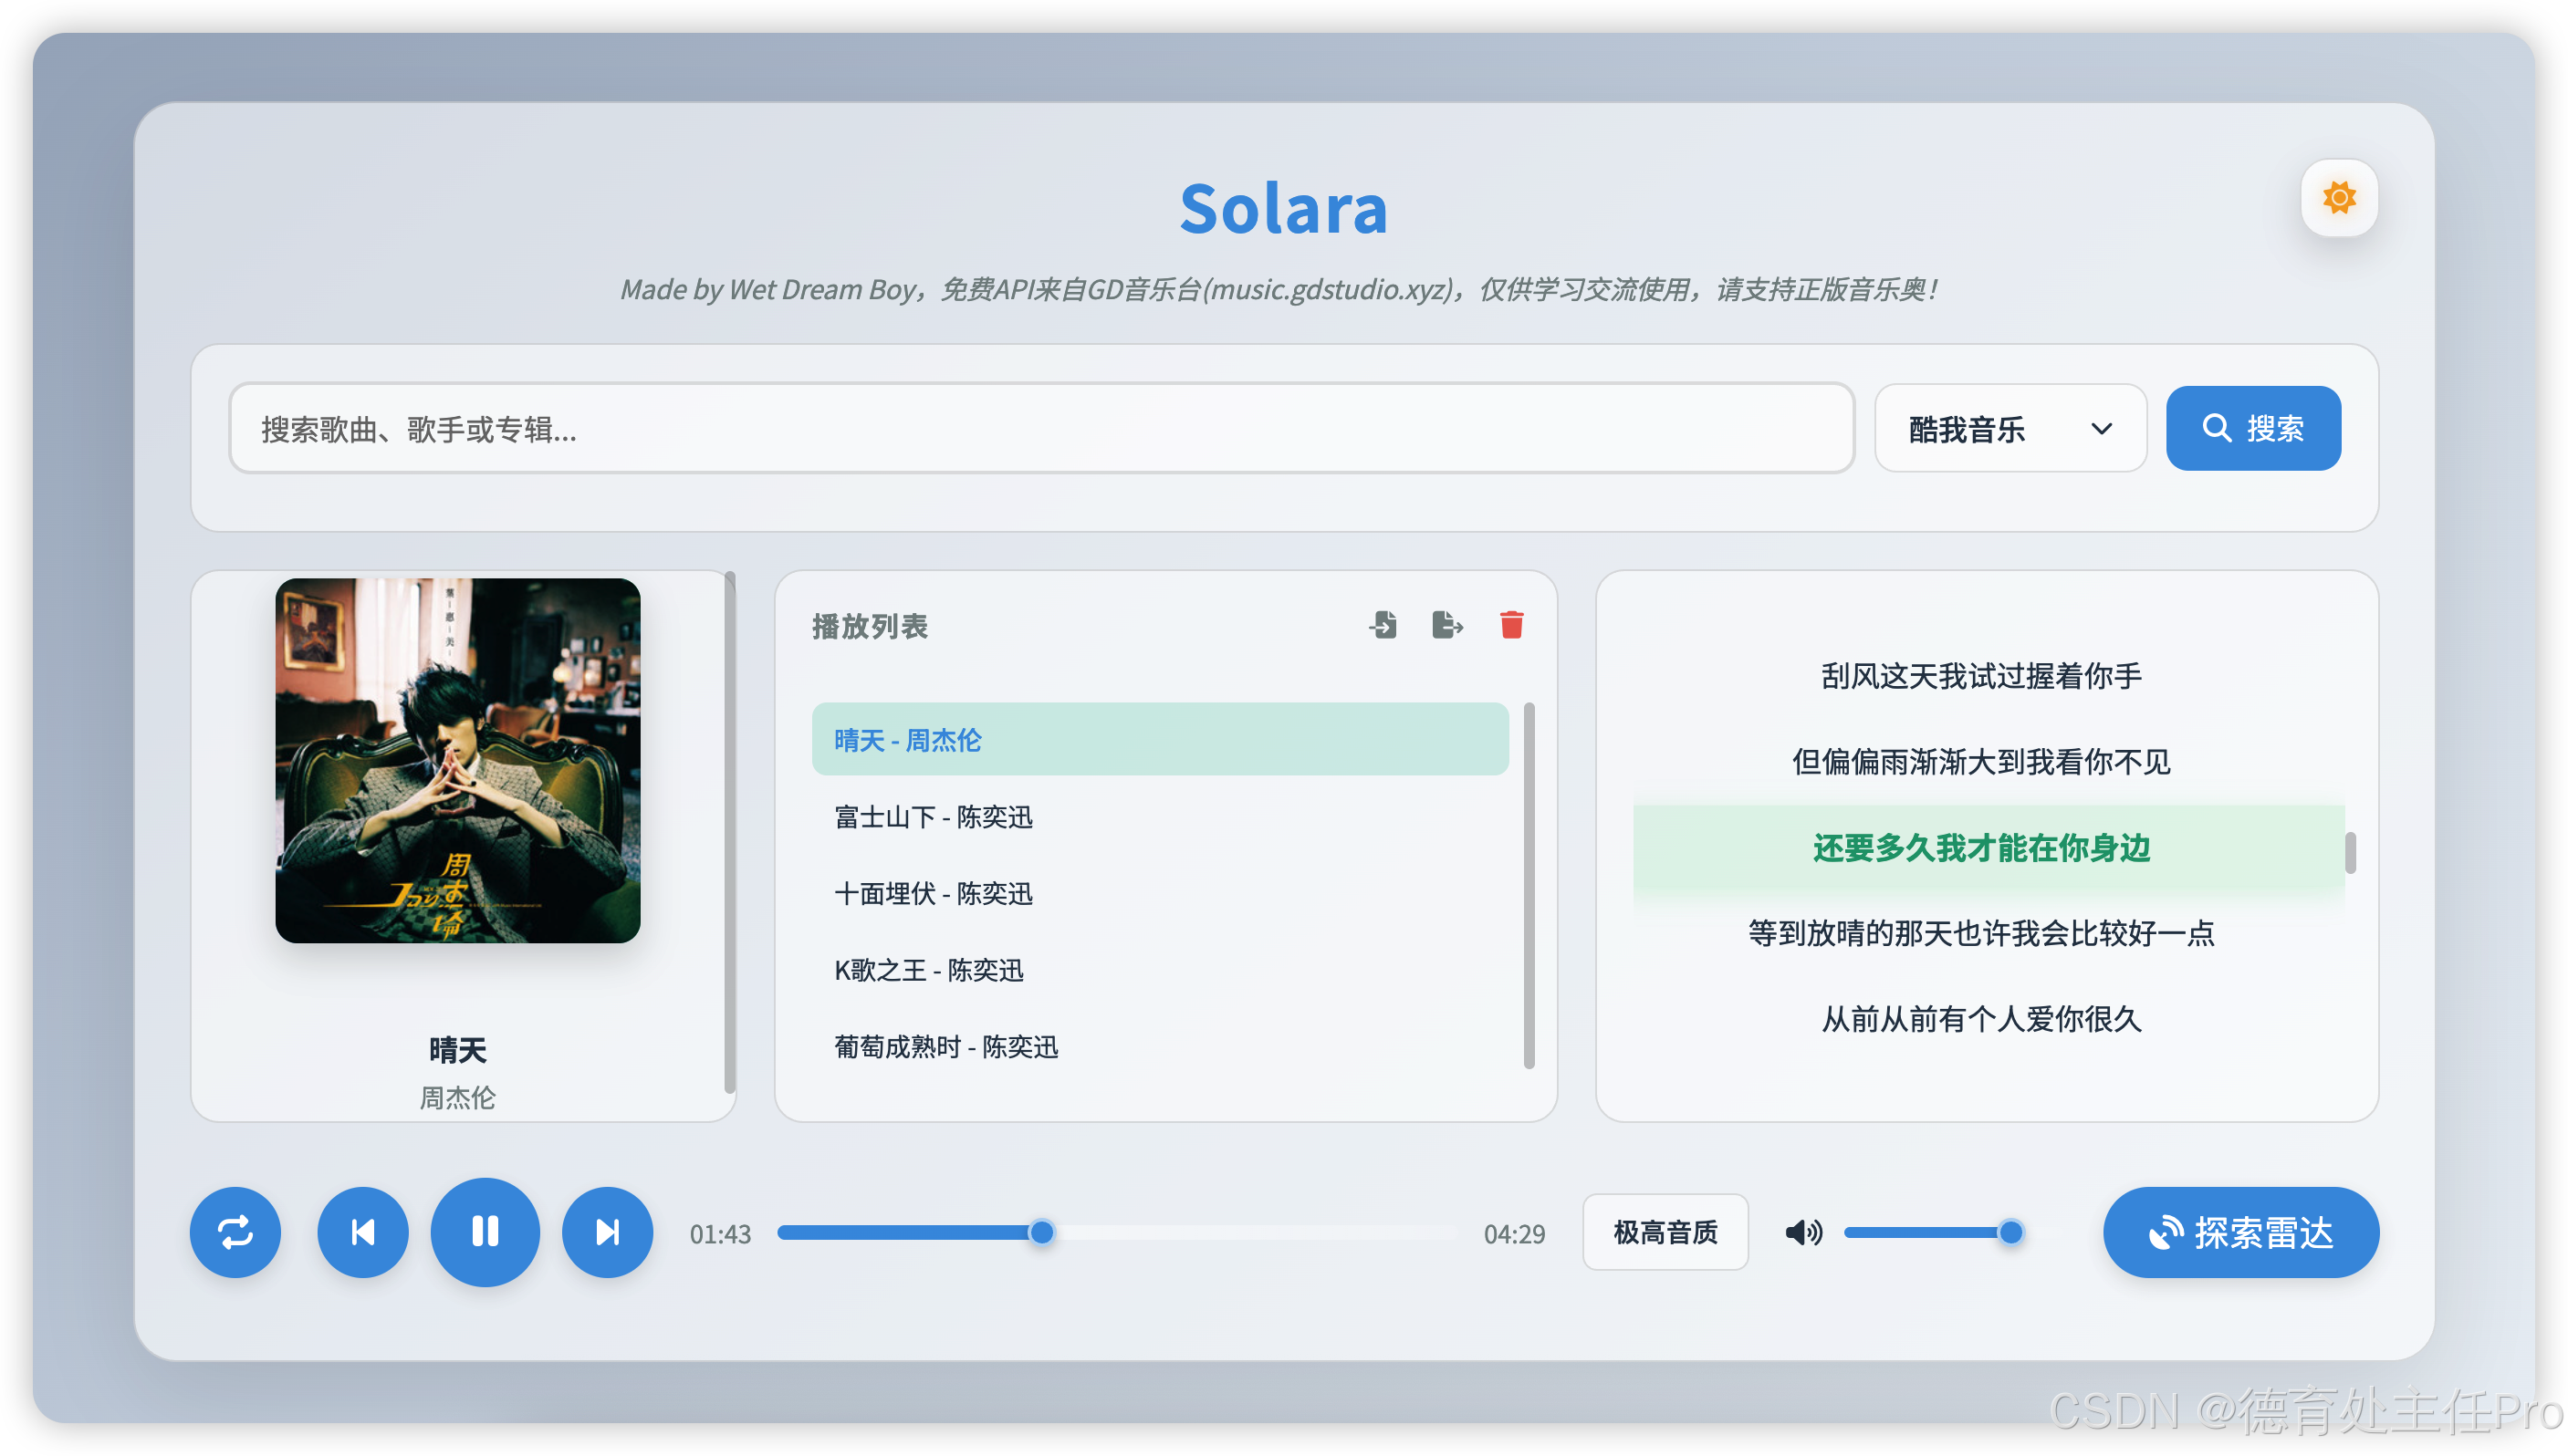Open 探索雷达 discovery radar
This screenshot has height=1456, width=2568.
click(x=2240, y=1232)
